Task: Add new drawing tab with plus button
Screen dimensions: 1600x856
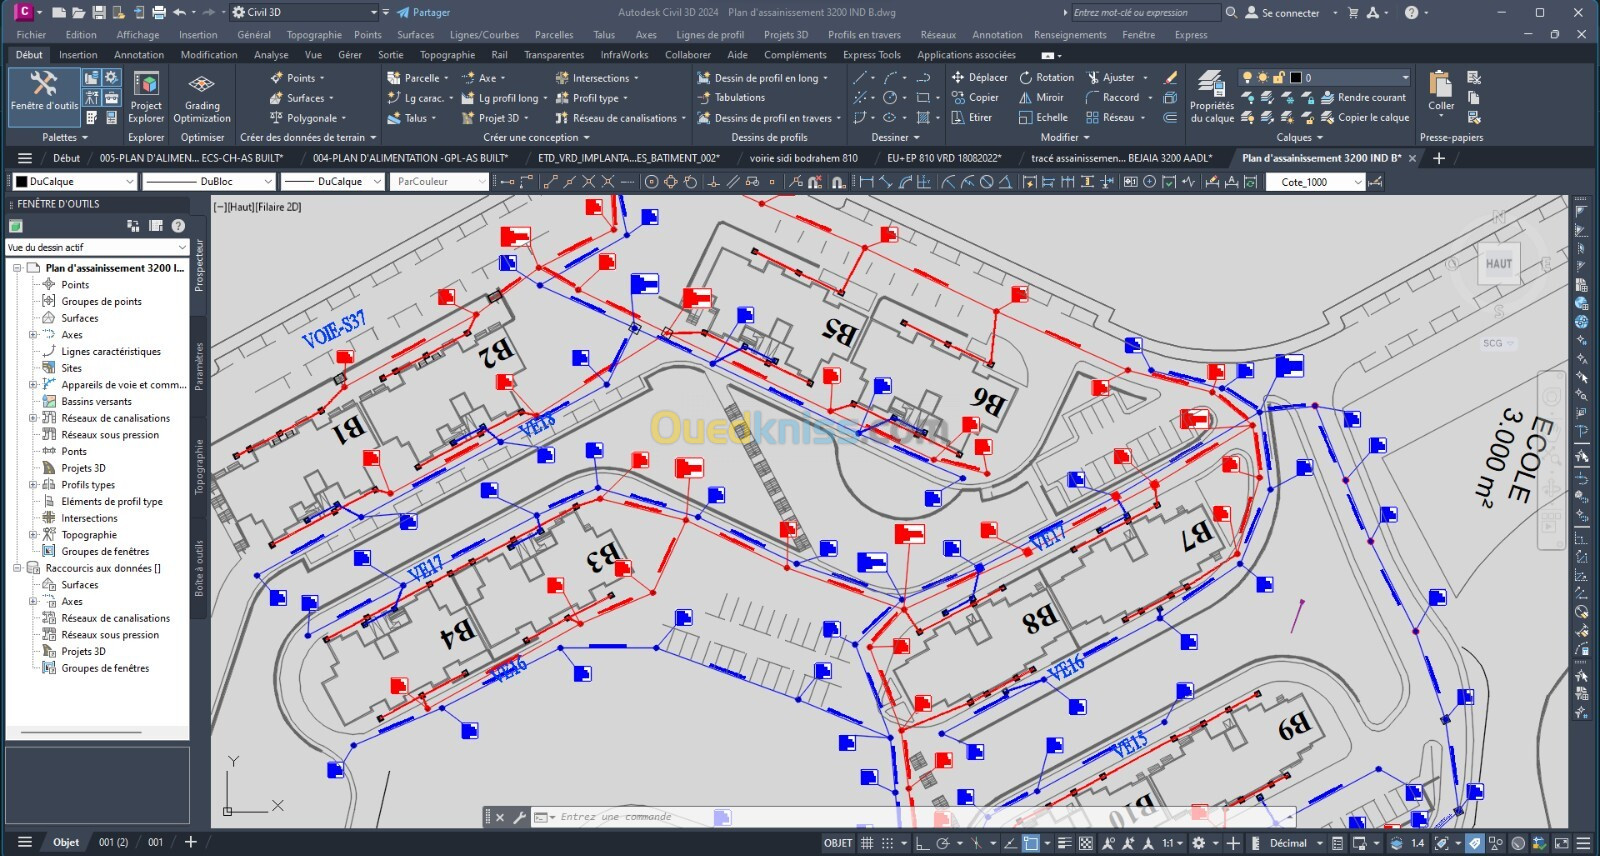Action: coord(1439,158)
